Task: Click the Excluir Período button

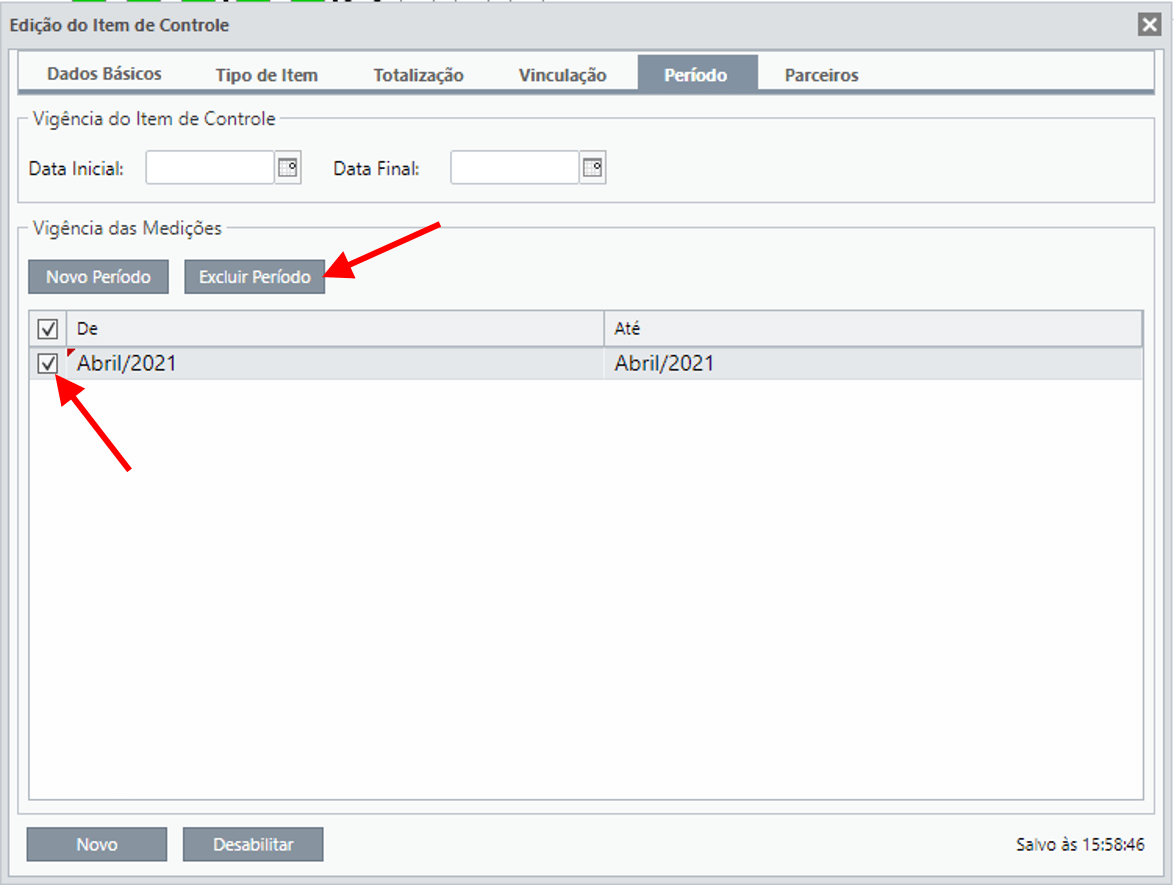Action: click(x=255, y=277)
